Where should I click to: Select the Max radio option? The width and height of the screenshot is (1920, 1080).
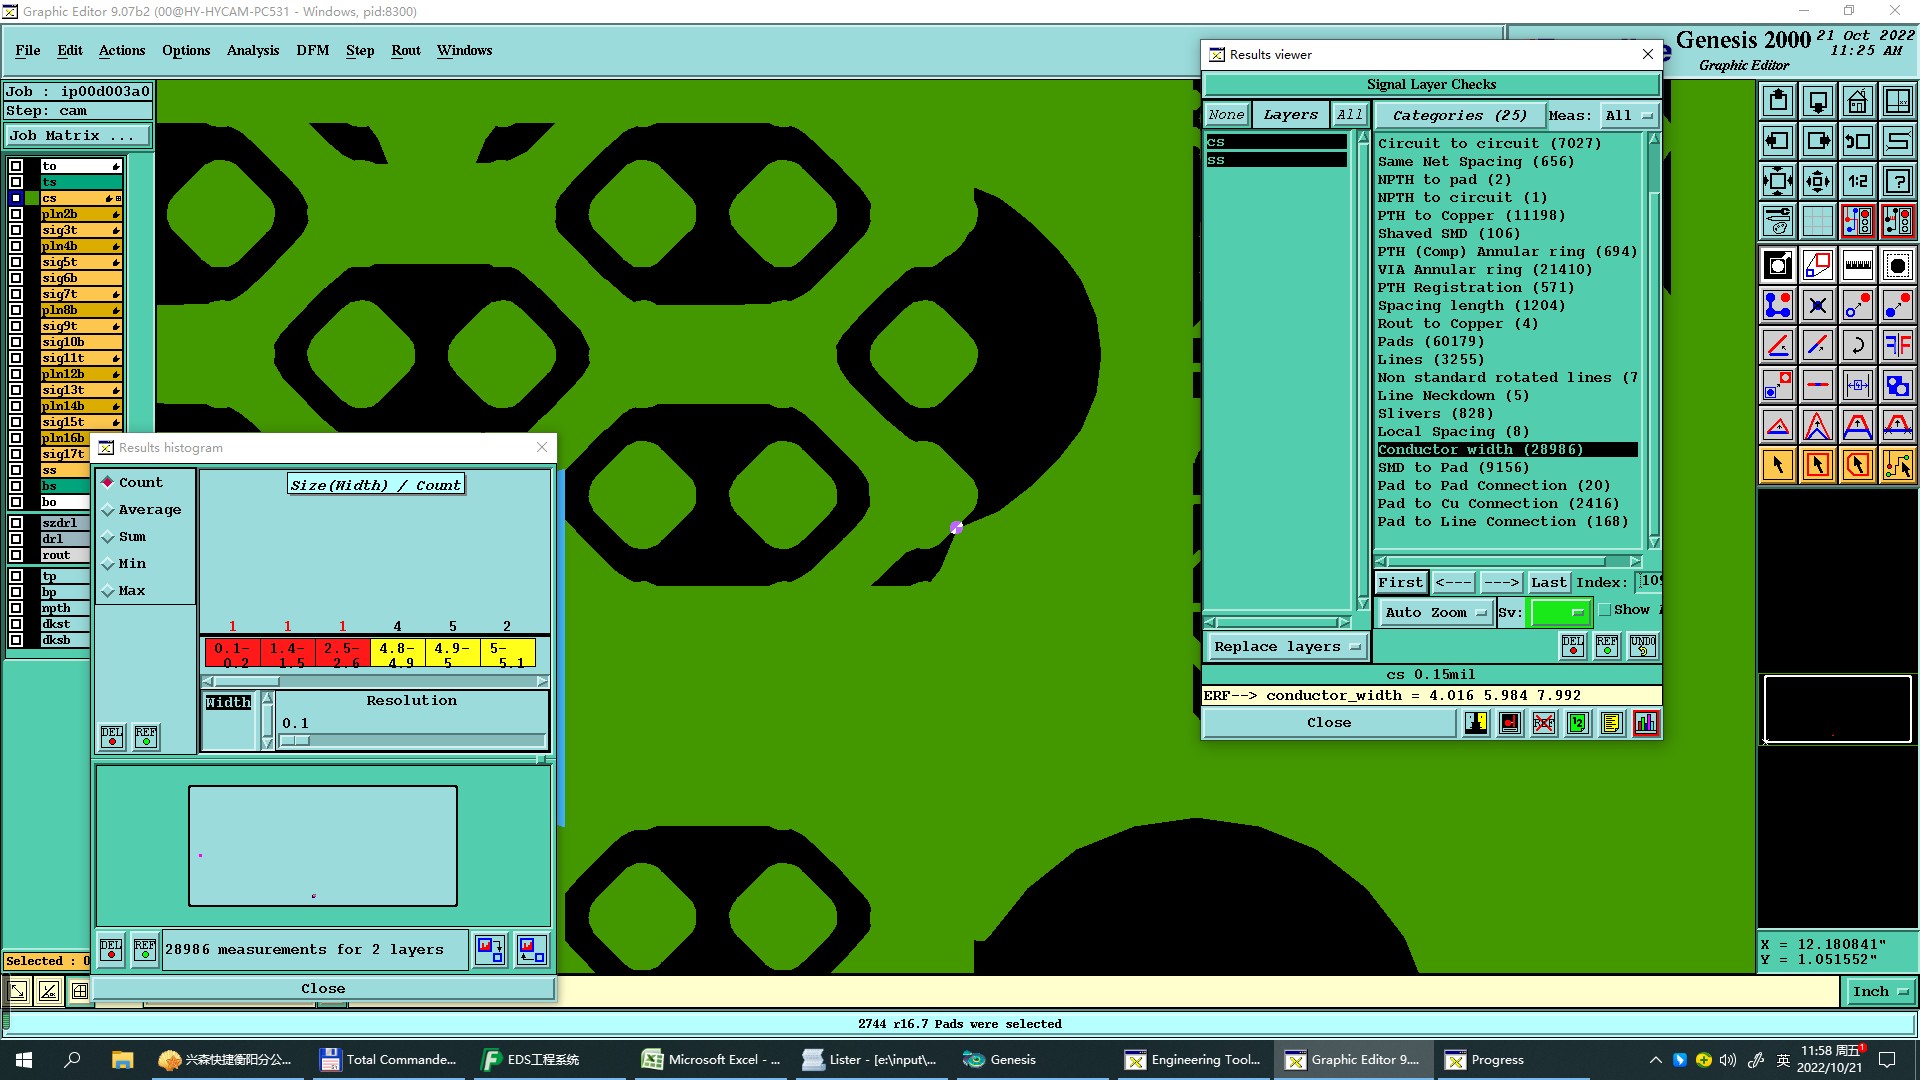pos(108,591)
